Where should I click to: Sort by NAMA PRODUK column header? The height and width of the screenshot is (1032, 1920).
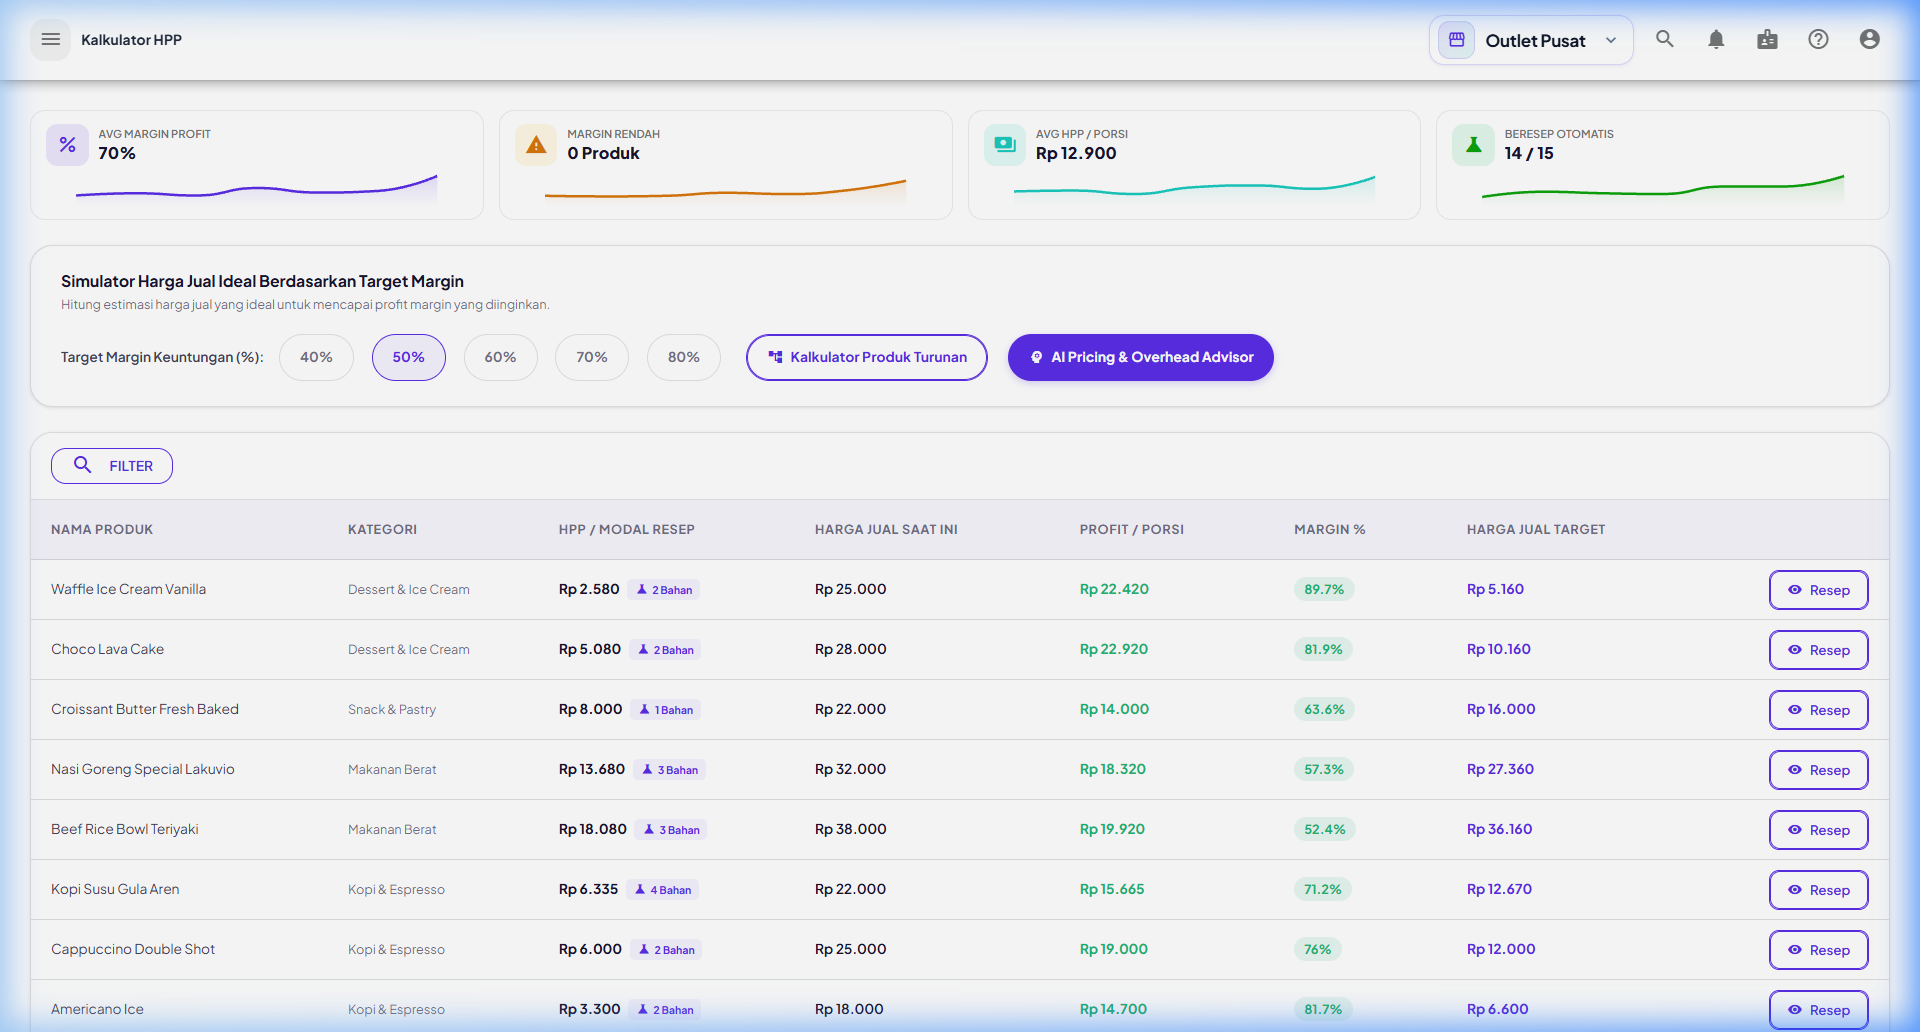pos(102,529)
